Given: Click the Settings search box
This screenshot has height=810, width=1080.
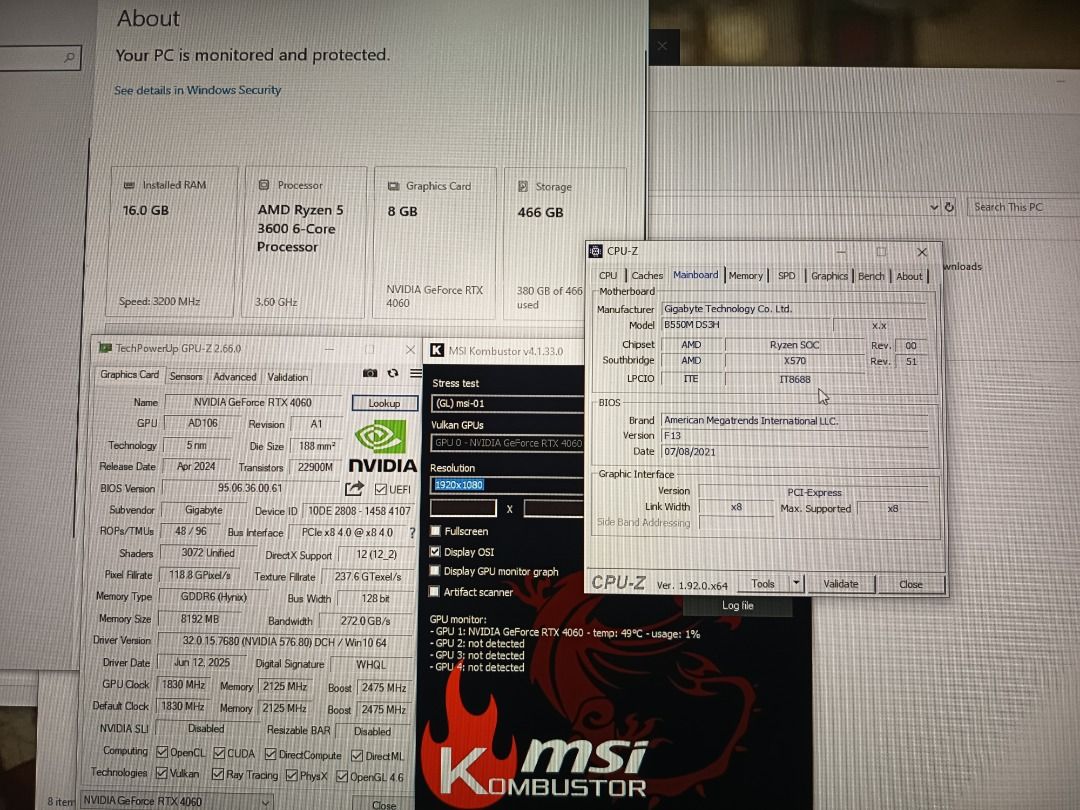Looking at the screenshot, I should pyautogui.click(x=40, y=58).
